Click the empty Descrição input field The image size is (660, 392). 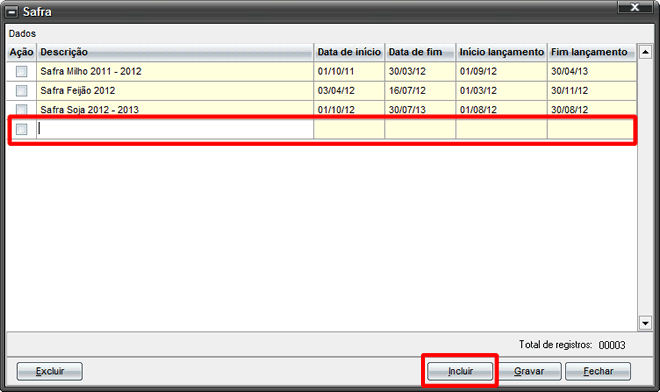coord(175,129)
